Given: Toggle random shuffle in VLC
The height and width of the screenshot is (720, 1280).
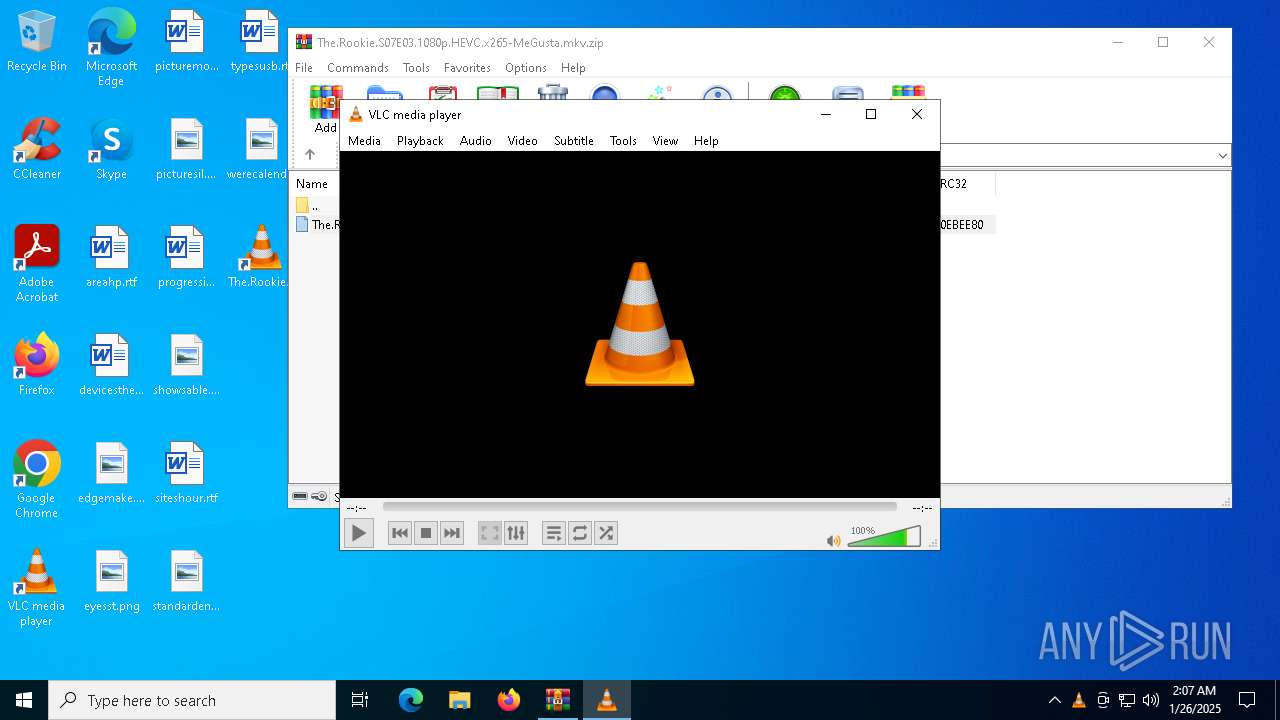Looking at the screenshot, I should pos(606,533).
